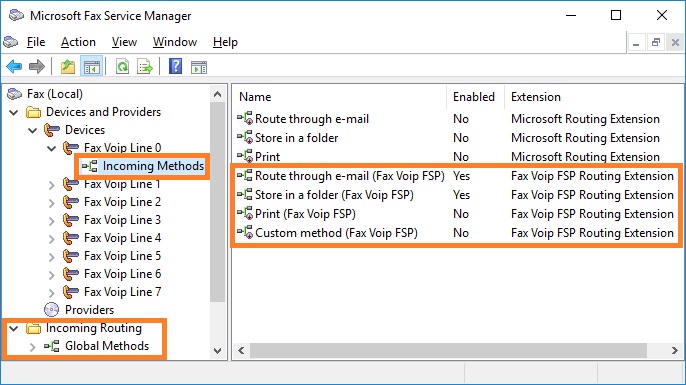Collapse the Incoming Routing node
This screenshot has height=385, width=686.
point(14,328)
